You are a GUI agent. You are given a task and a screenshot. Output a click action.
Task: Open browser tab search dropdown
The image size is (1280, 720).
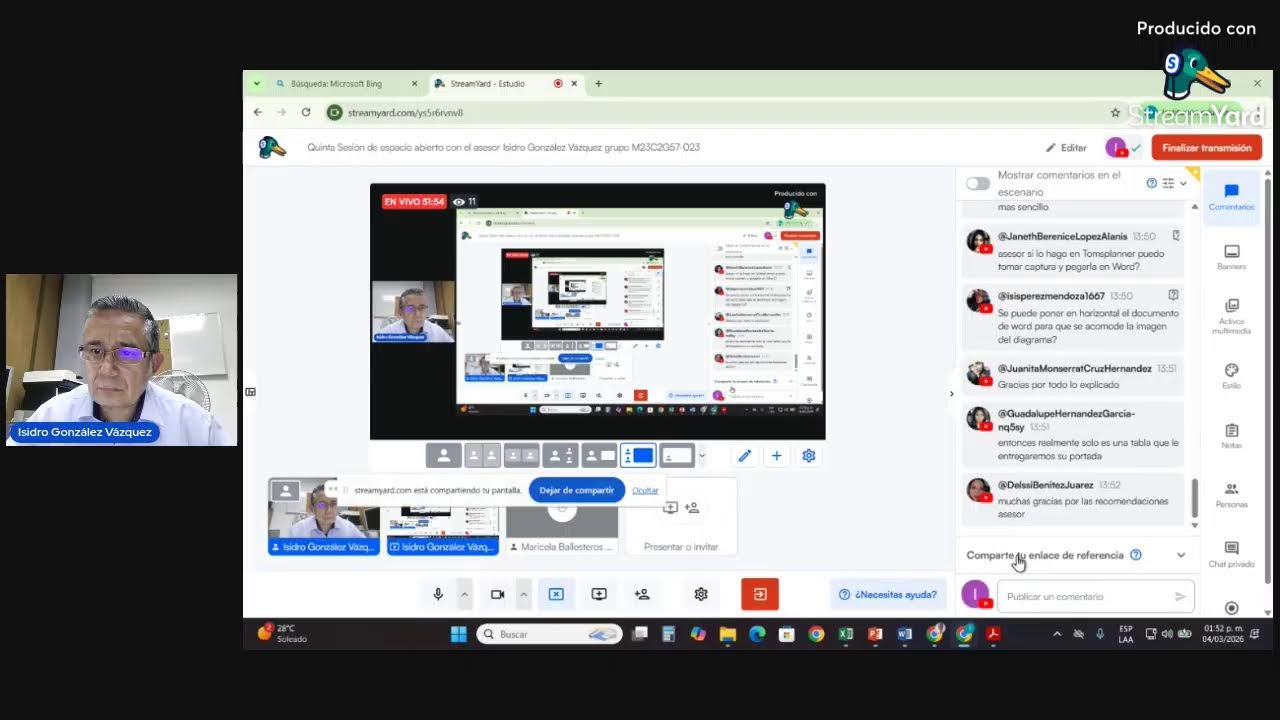[x=257, y=83]
